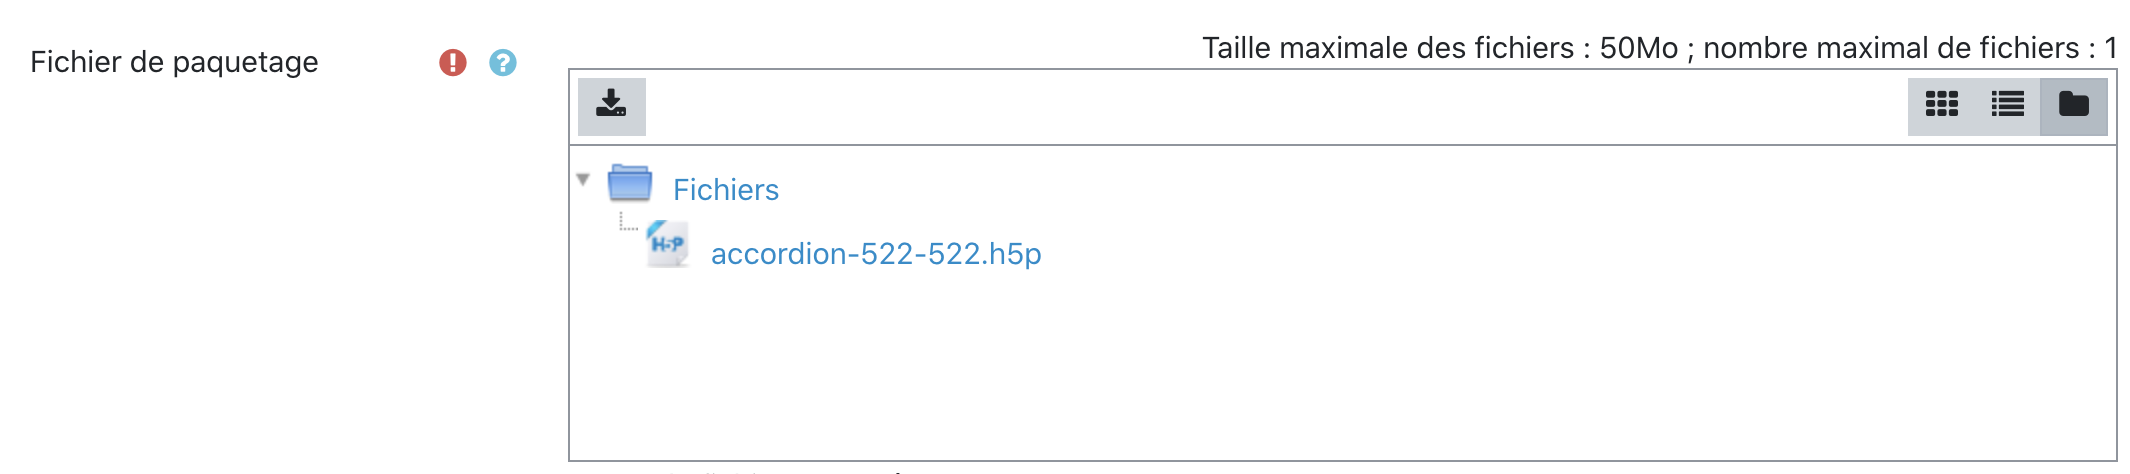Click the H5P file type icon
The height and width of the screenshot is (474, 2130).
tap(667, 244)
